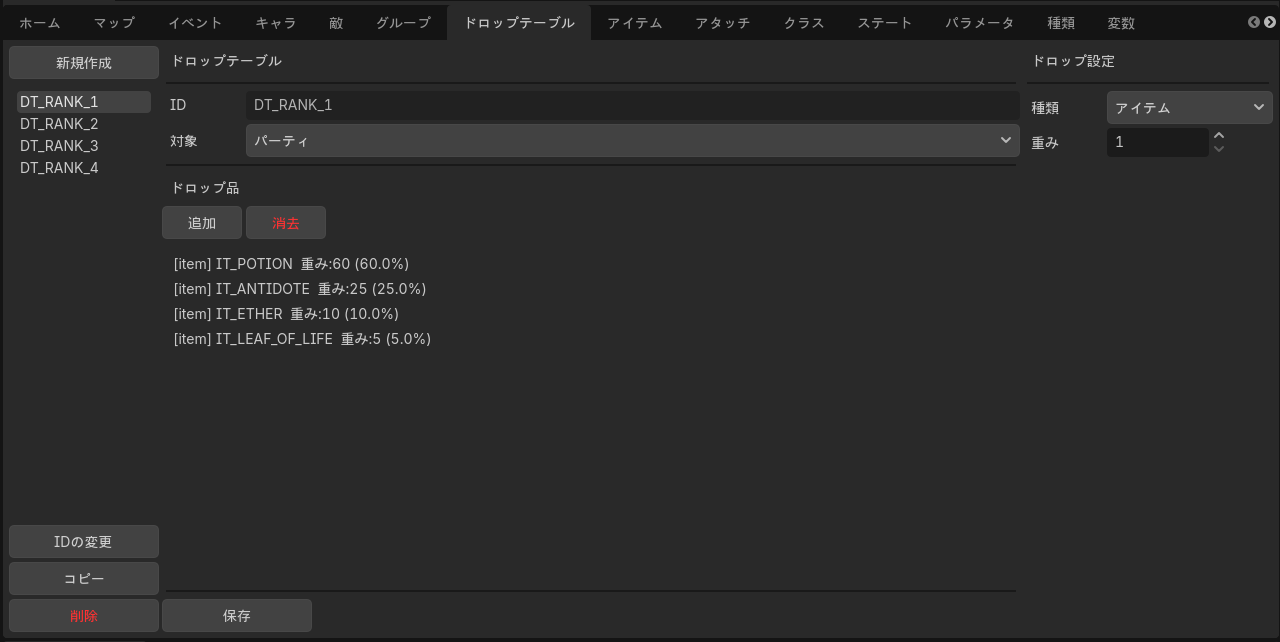Open the クラス tab
1280x642 pixels.
pos(804,23)
